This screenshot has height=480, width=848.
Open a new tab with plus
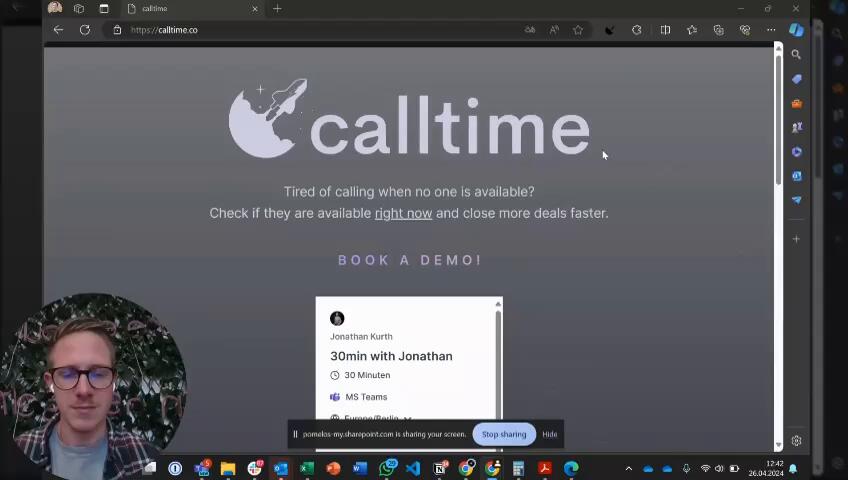277,9
